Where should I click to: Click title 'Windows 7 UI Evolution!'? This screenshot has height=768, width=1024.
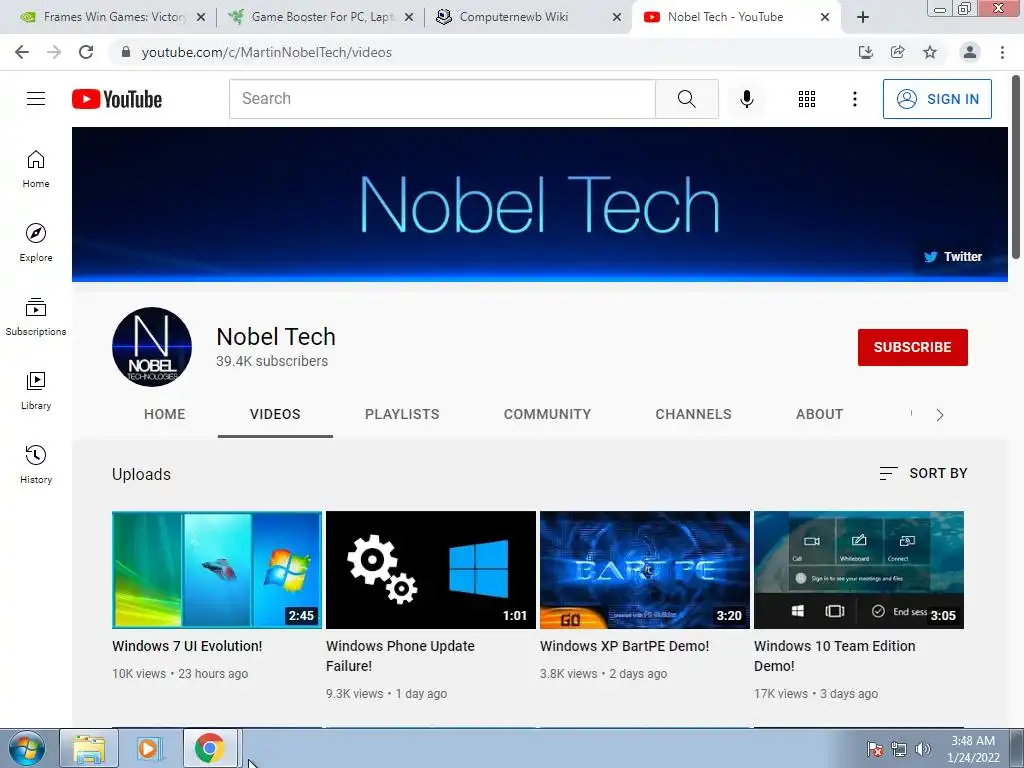coord(187,646)
